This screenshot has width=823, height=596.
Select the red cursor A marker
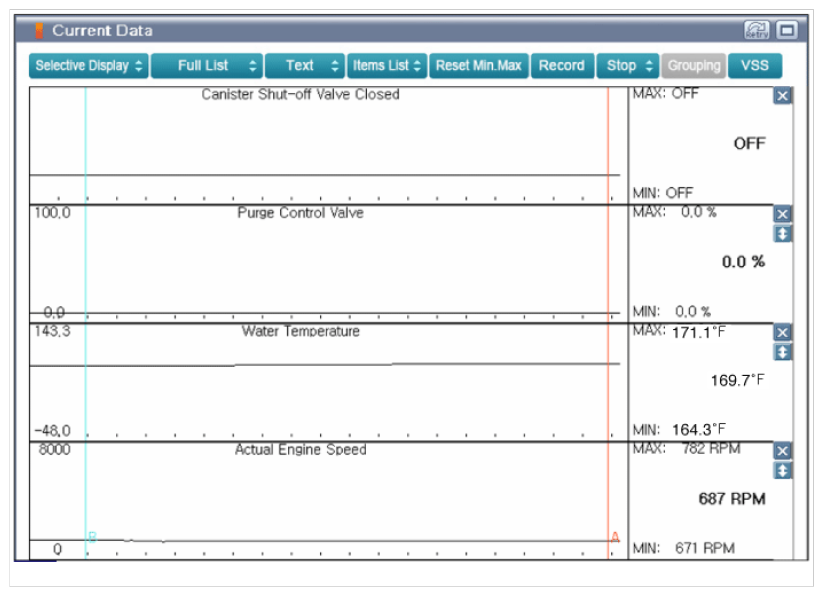(615, 537)
